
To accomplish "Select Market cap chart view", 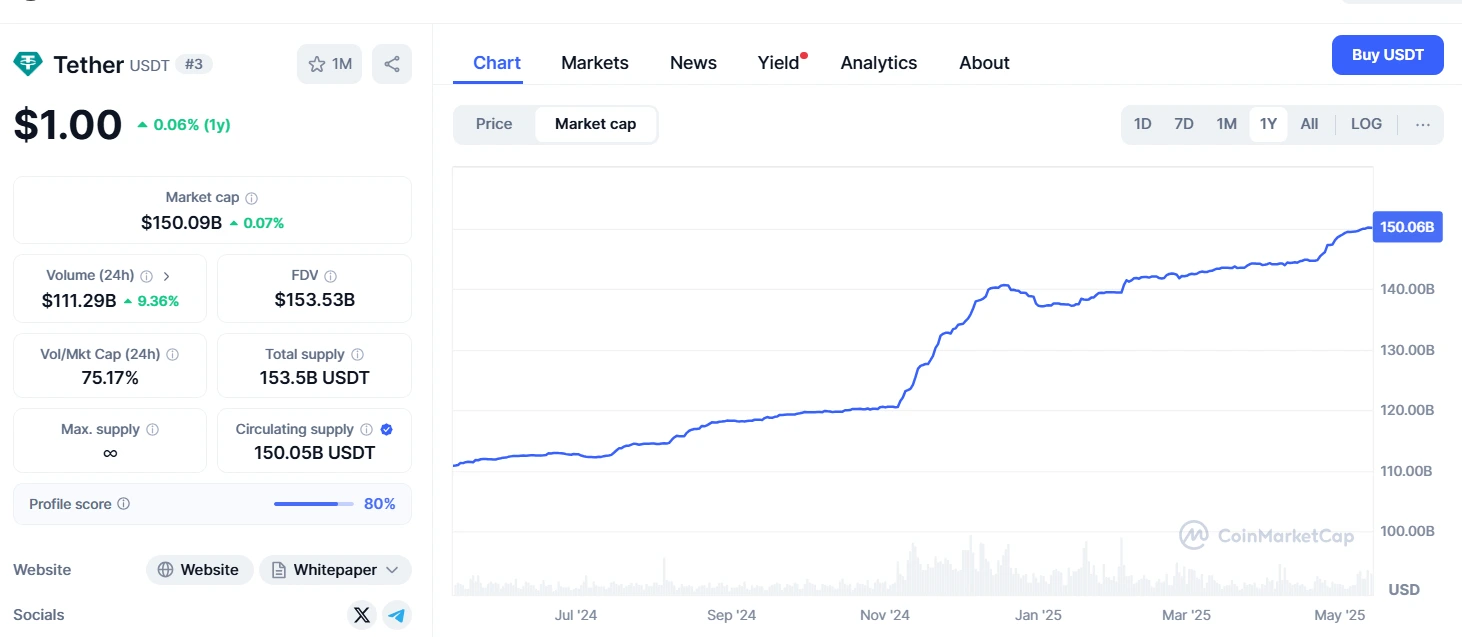I will point(596,124).
